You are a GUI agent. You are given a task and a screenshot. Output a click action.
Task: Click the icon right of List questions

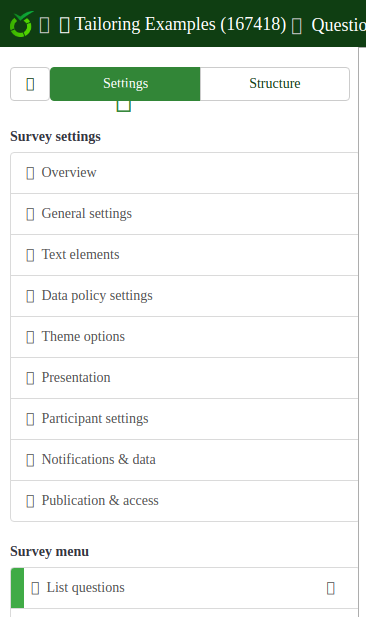click(x=331, y=588)
